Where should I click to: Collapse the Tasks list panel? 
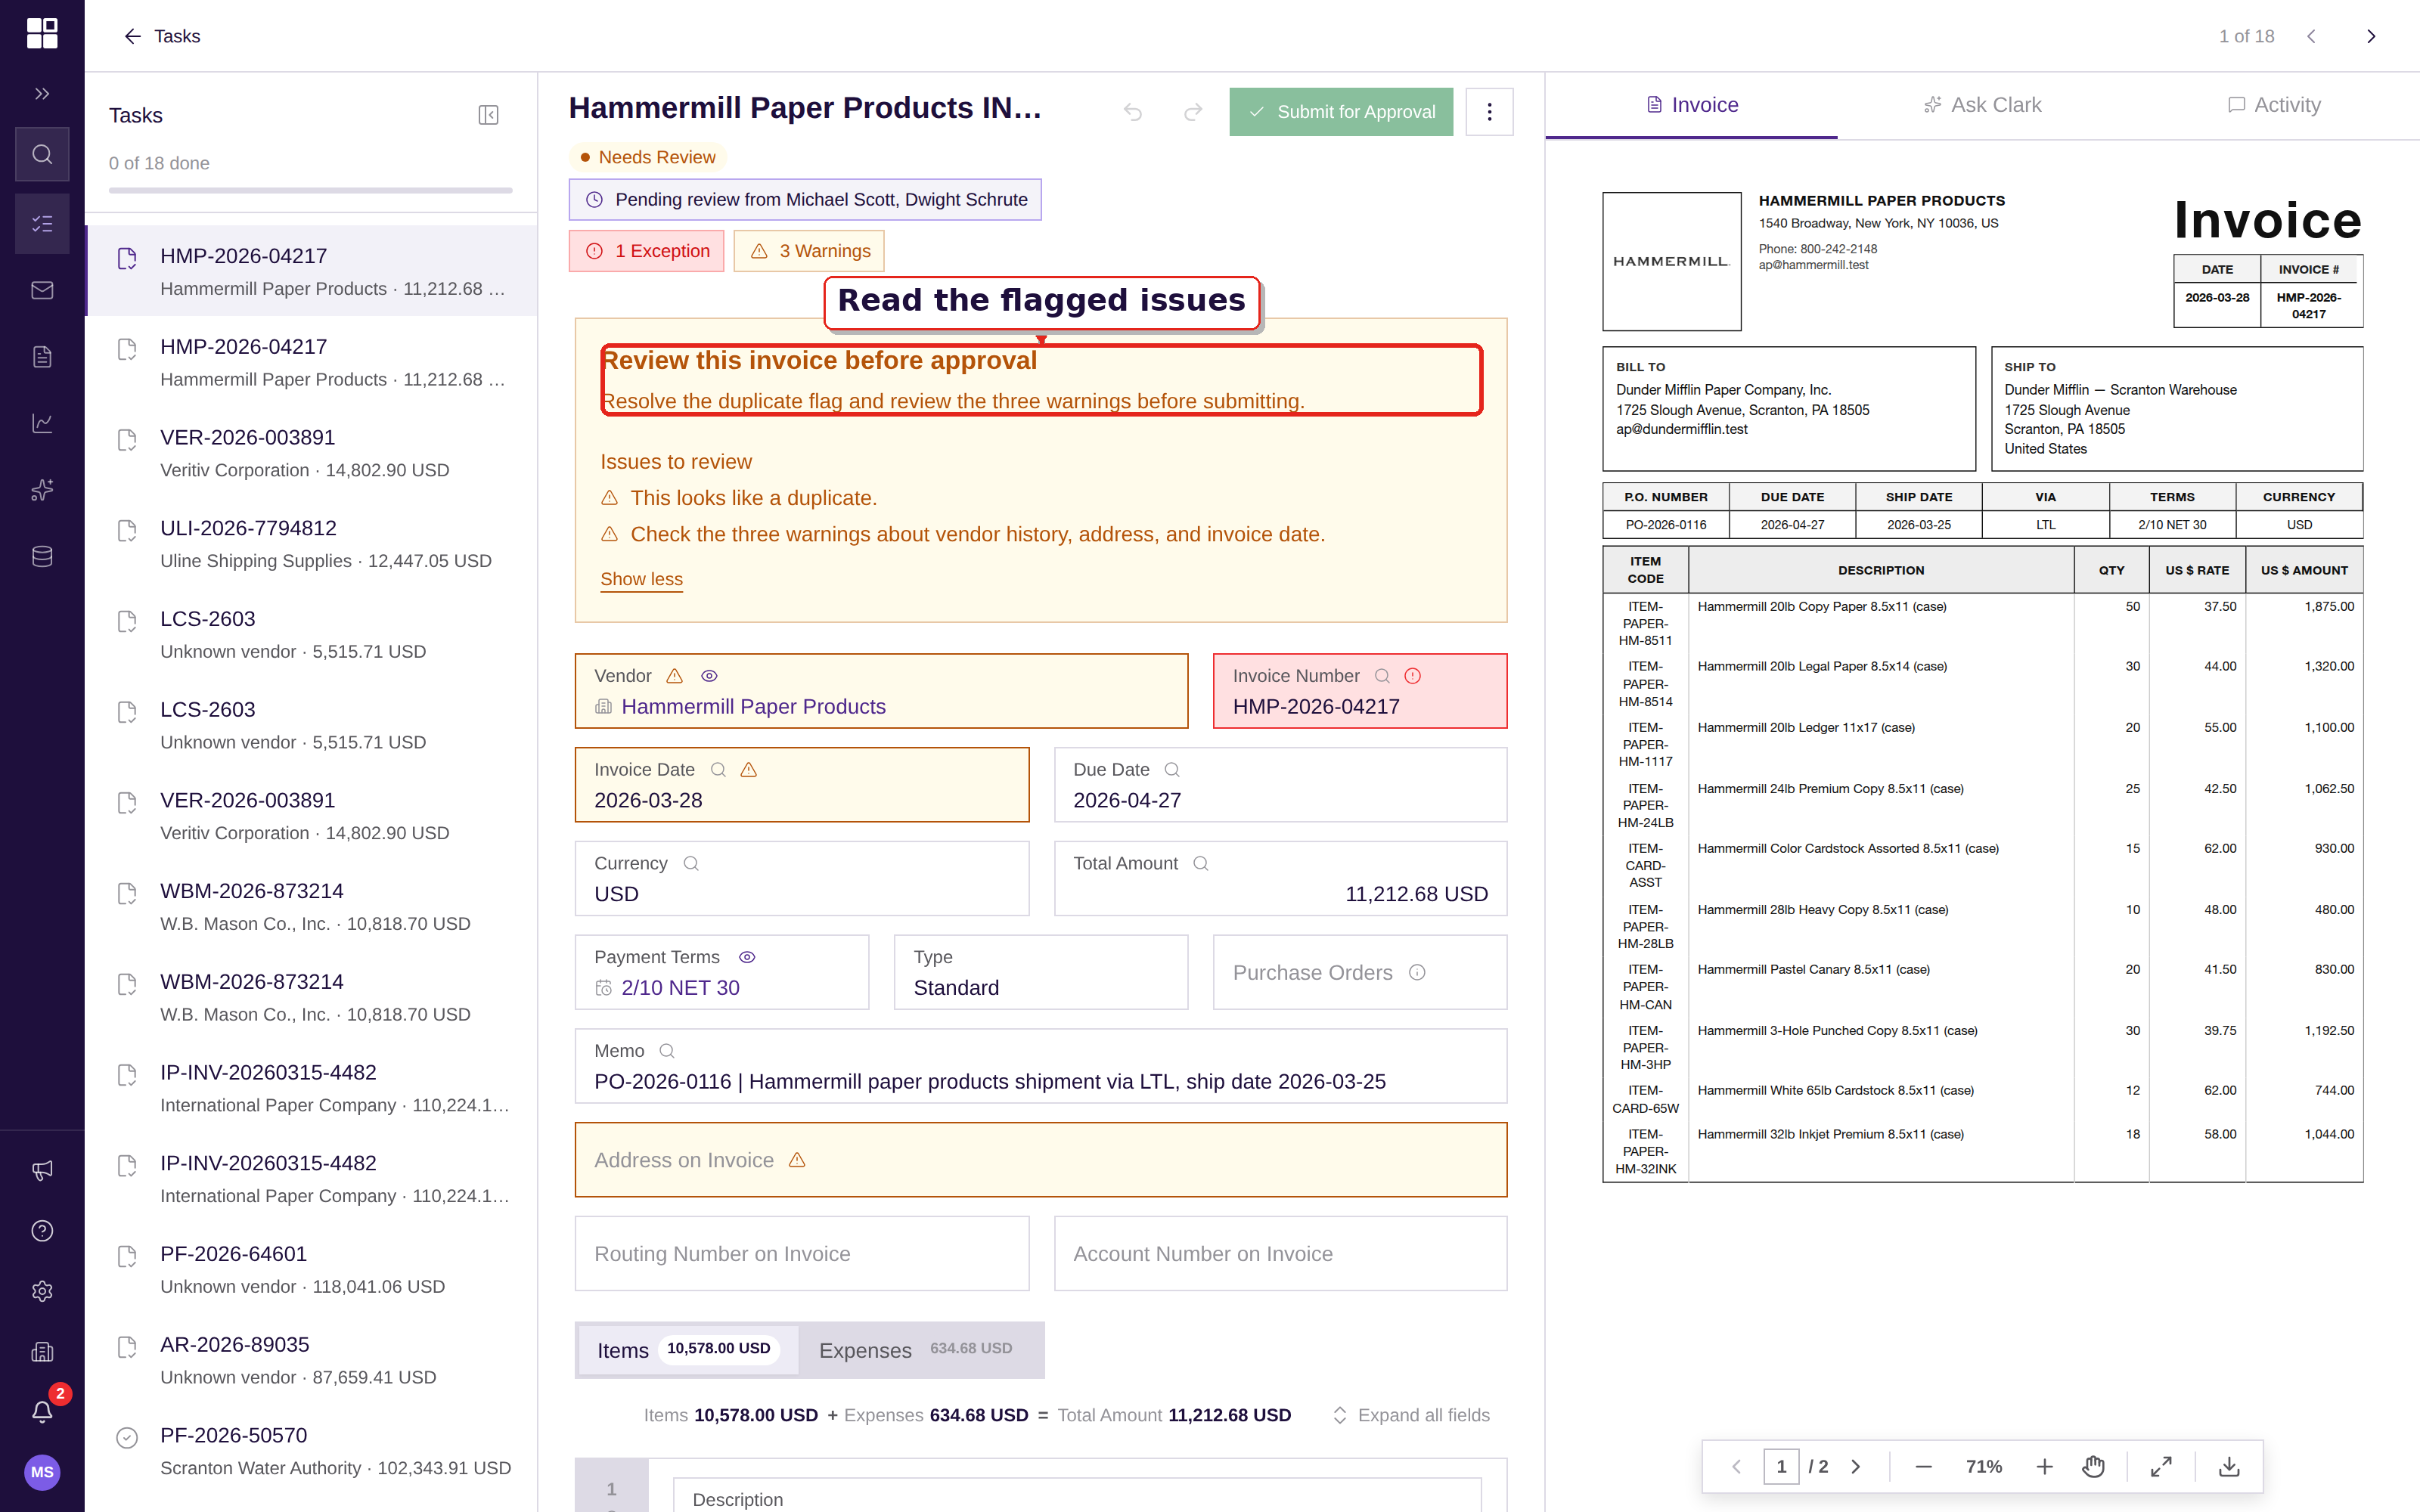(488, 115)
